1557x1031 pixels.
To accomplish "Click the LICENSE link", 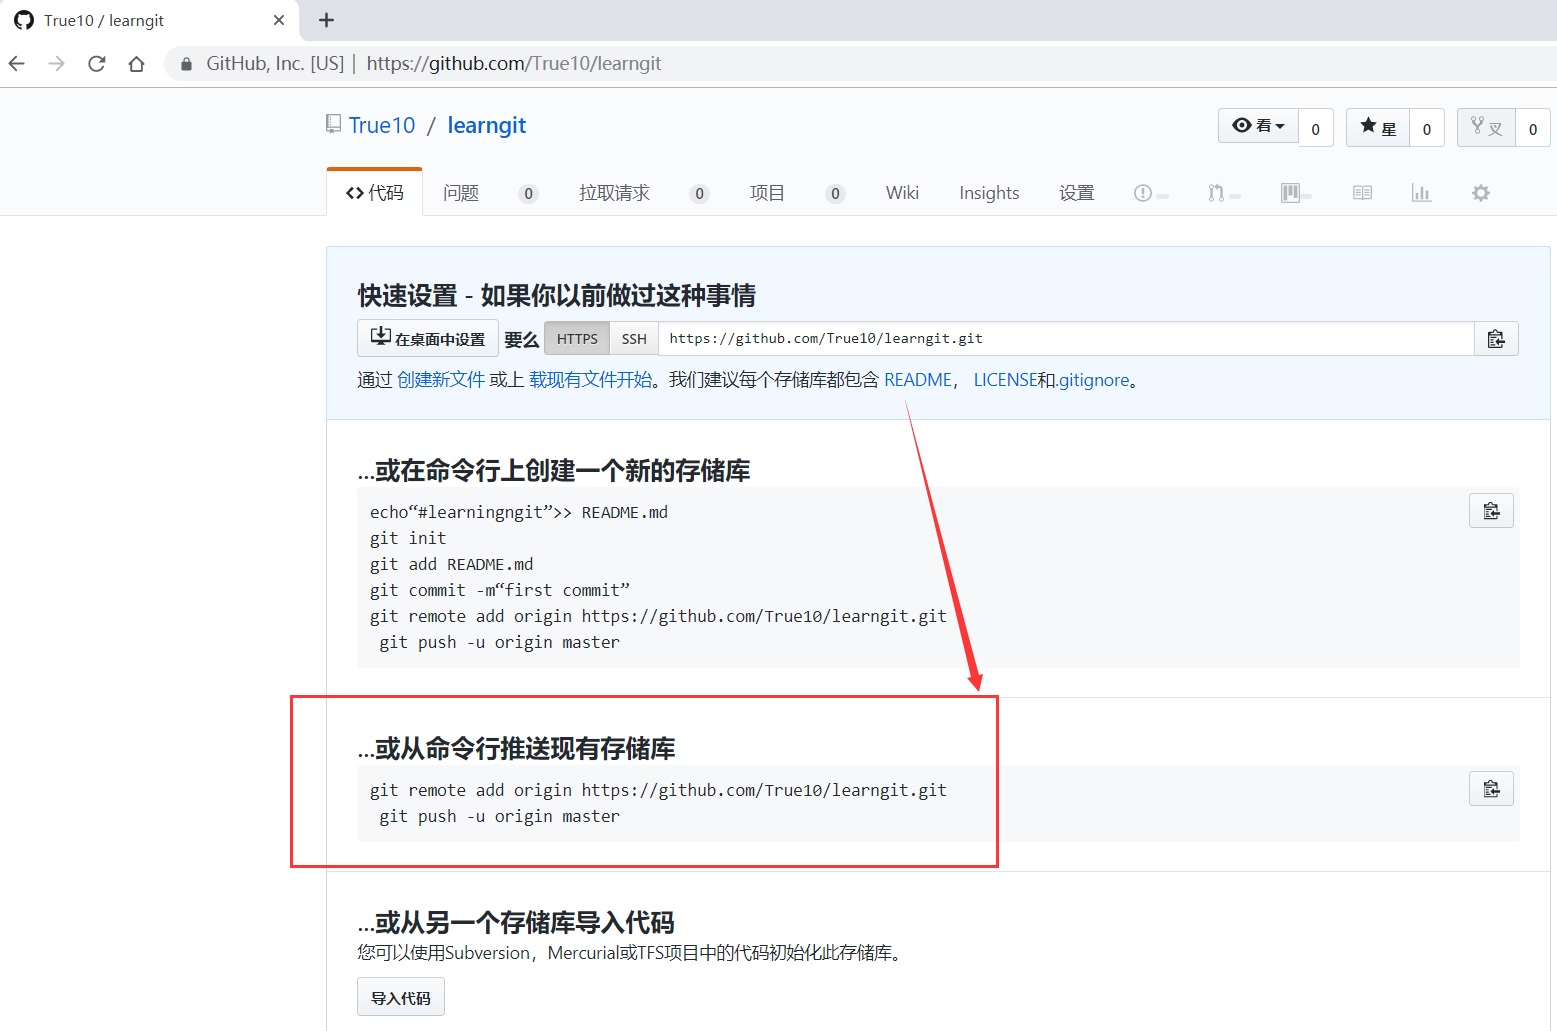I will coord(1005,380).
